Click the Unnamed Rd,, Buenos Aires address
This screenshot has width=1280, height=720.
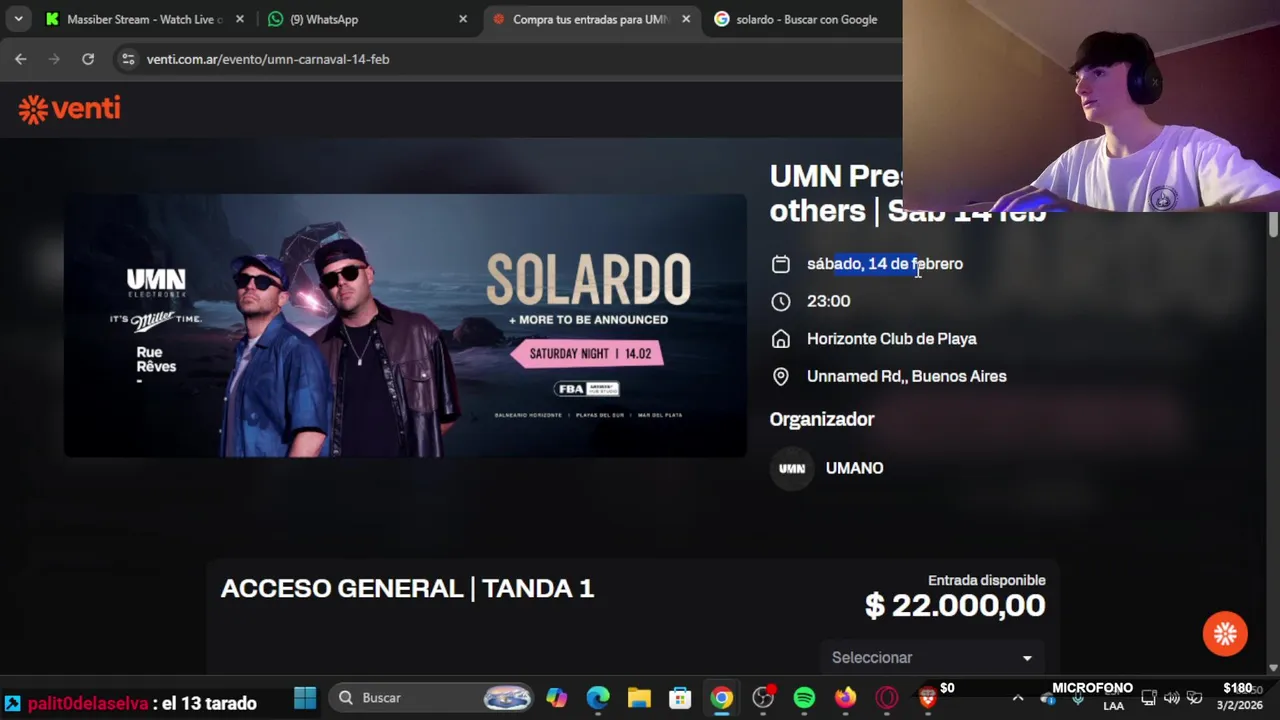click(x=907, y=376)
